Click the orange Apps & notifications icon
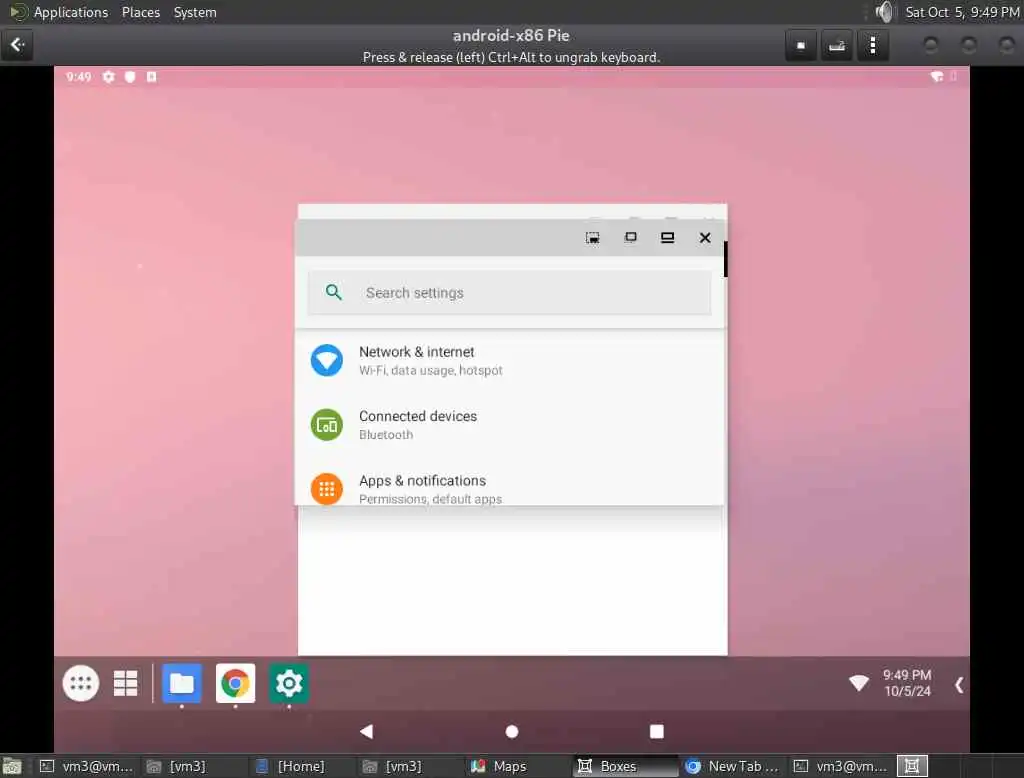Image resolution: width=1024 pixels, height=778 pixels. pos(327,489)
